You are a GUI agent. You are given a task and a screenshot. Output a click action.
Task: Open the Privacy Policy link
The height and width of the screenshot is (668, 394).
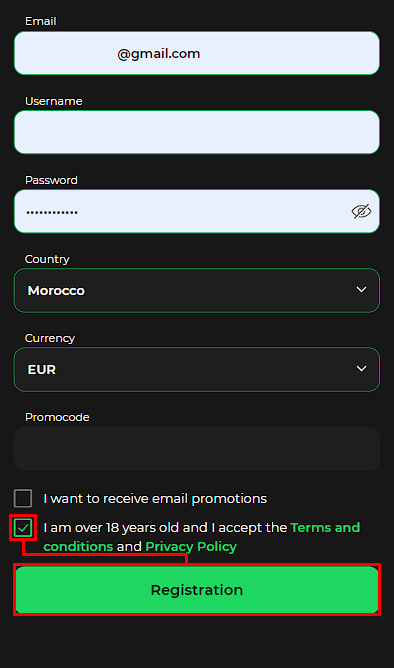pyautogui.click(x=191, y=546)
